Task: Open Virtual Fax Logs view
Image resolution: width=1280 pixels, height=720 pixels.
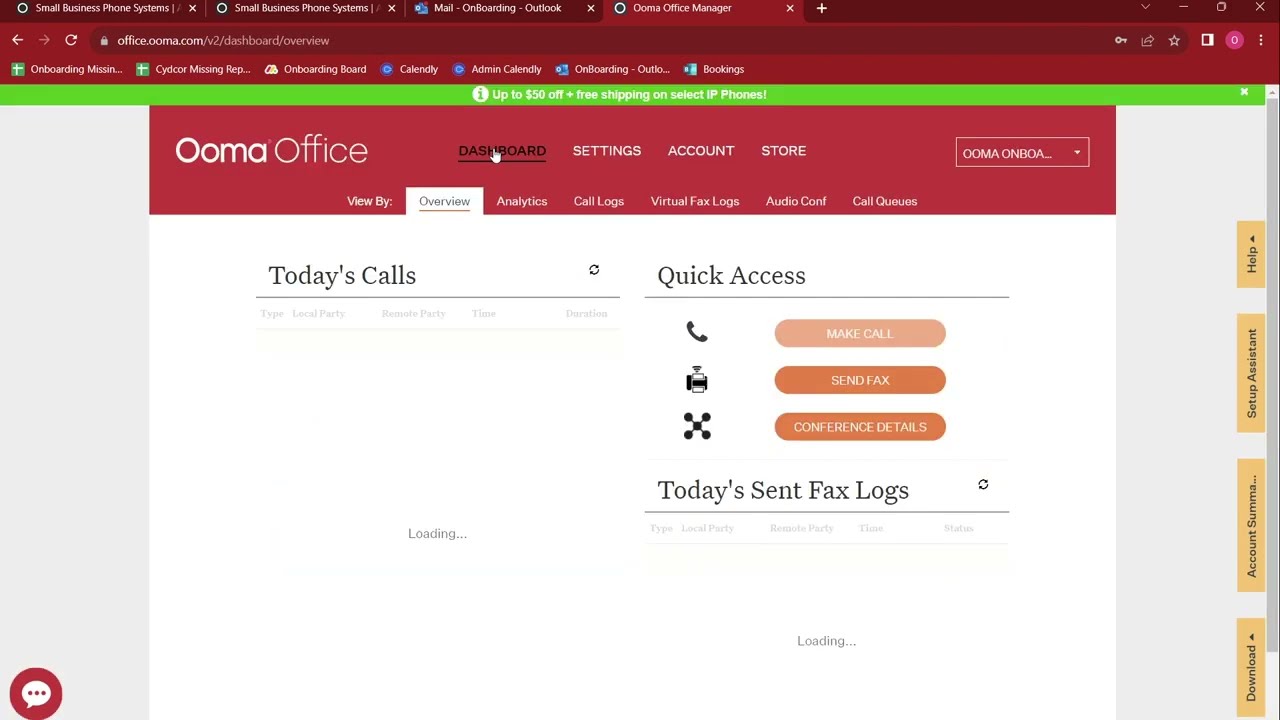Action: 695,201
